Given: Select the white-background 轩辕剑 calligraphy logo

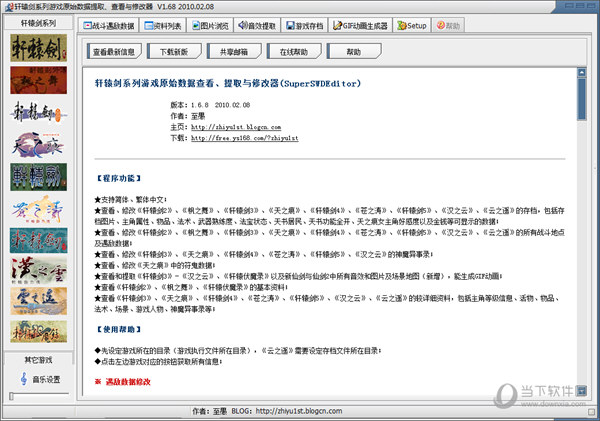Looking at the screenshot, I should (x=39, y=112).
